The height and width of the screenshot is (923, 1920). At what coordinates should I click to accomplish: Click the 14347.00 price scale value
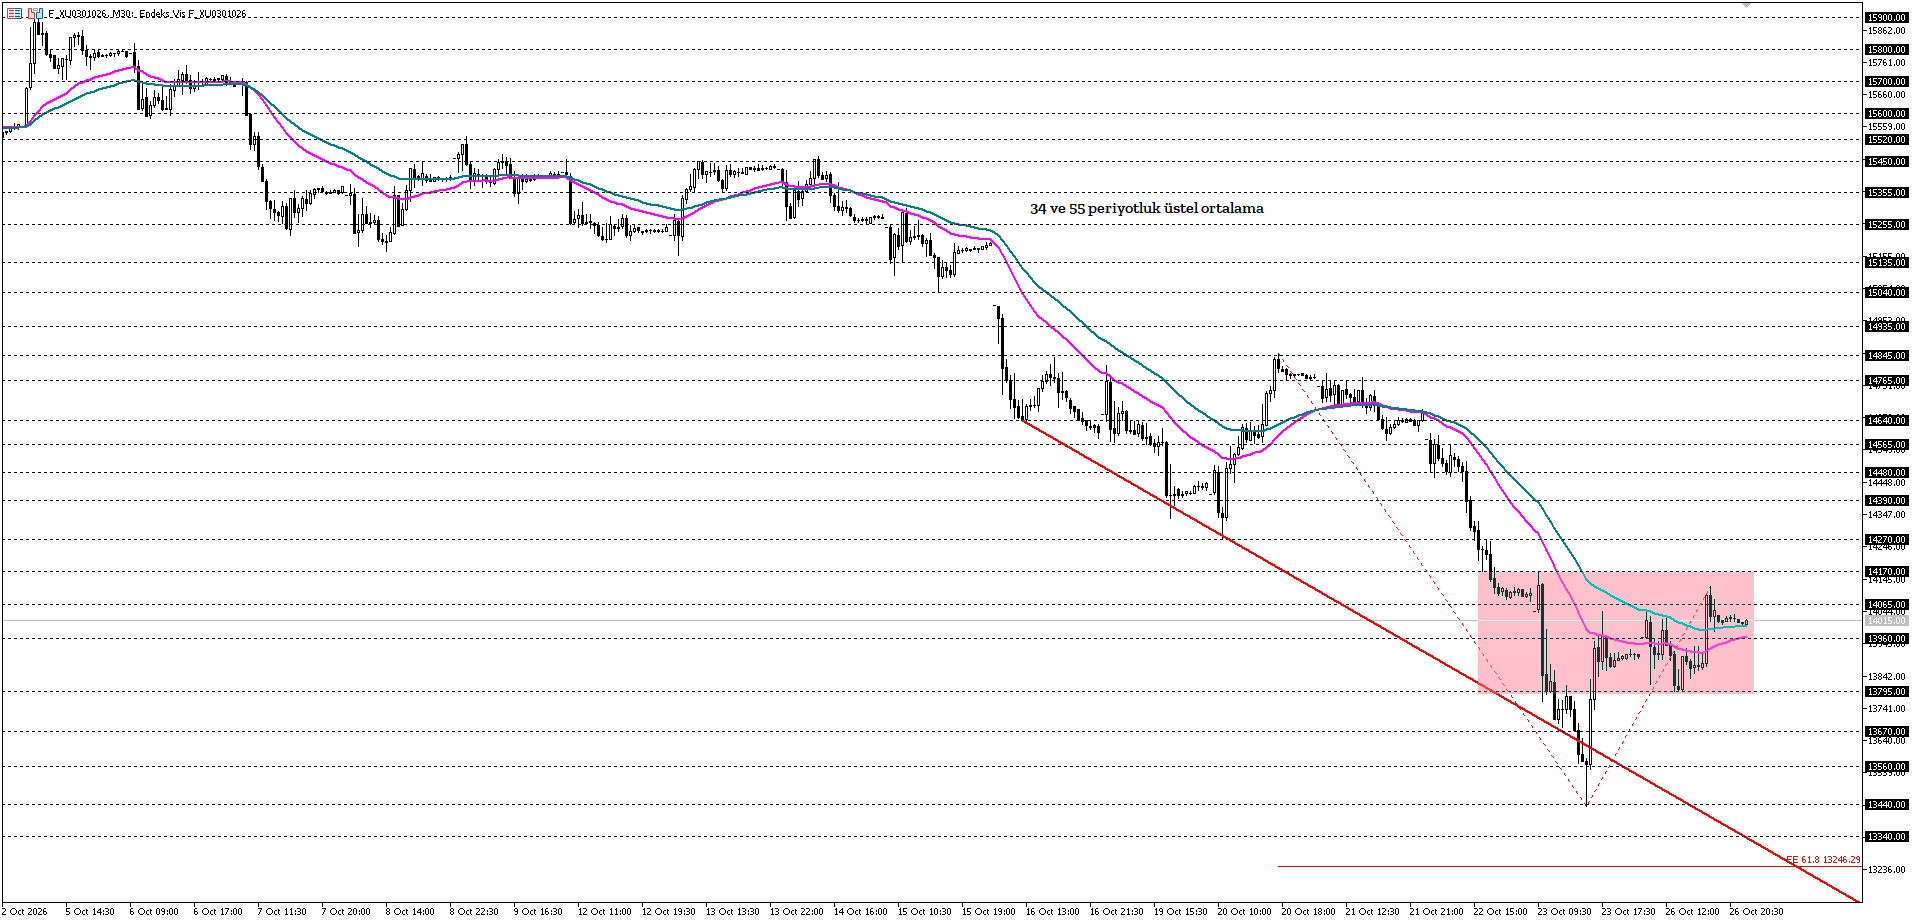point(1886,515)
